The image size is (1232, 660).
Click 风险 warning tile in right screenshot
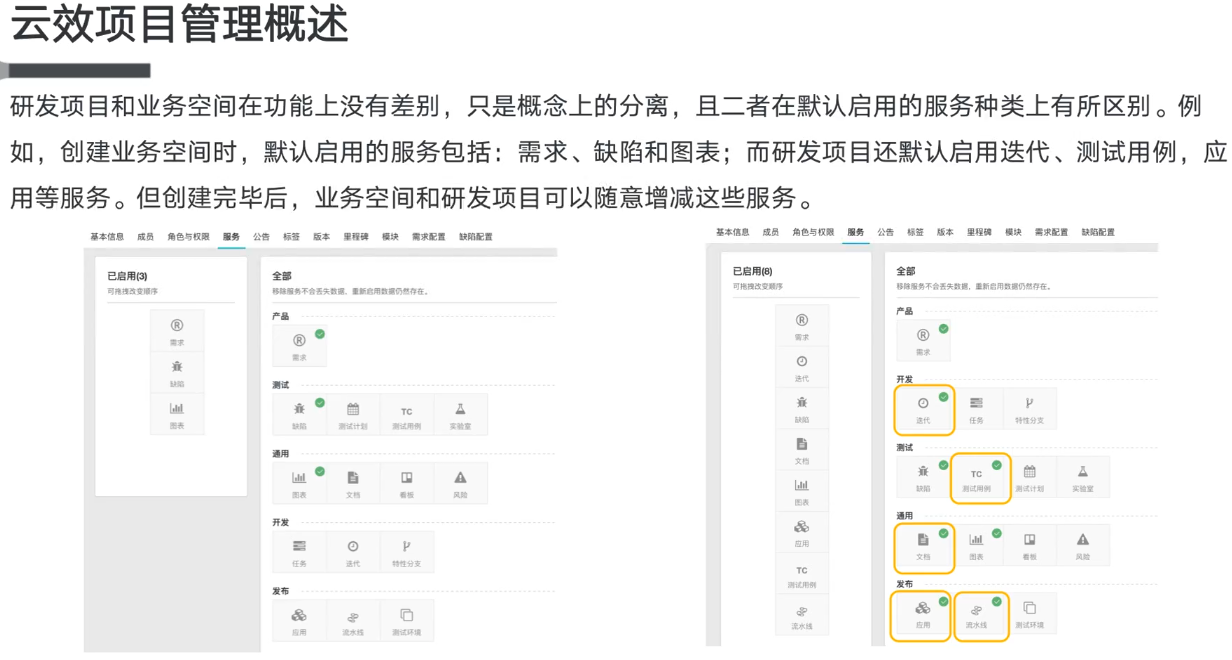click(1083, 545)
